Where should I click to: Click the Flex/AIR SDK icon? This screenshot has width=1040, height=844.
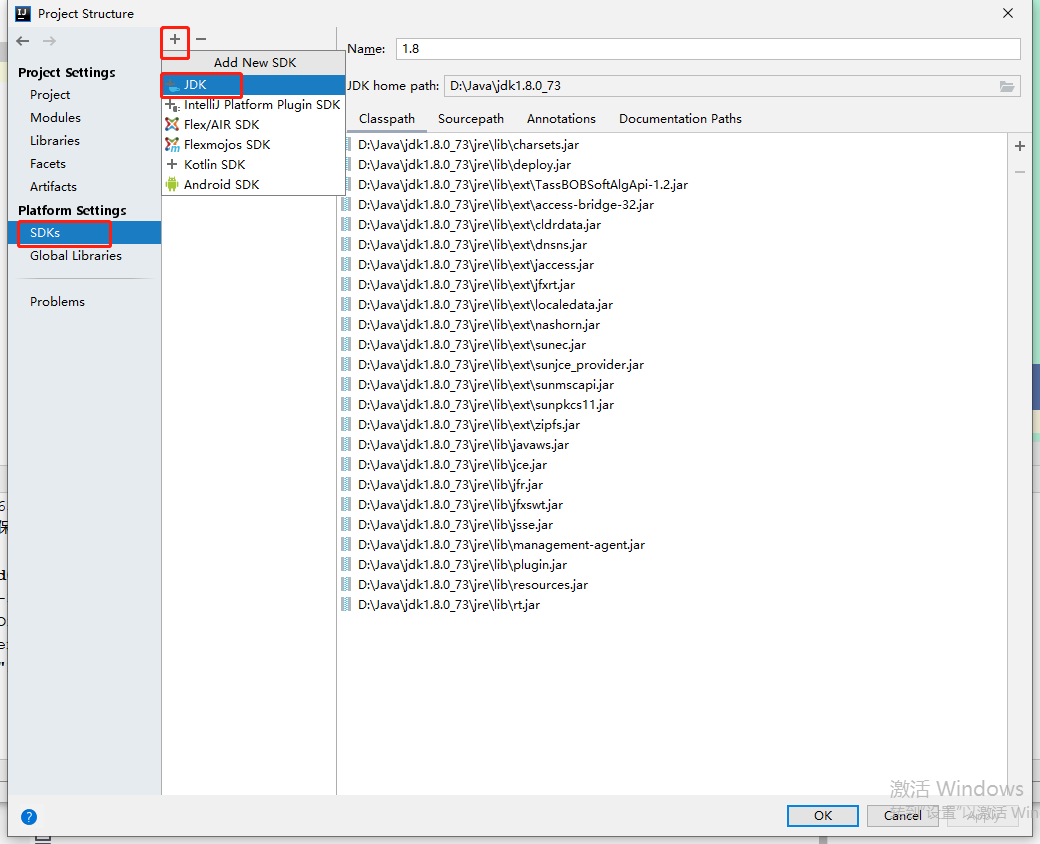(172, 124)
